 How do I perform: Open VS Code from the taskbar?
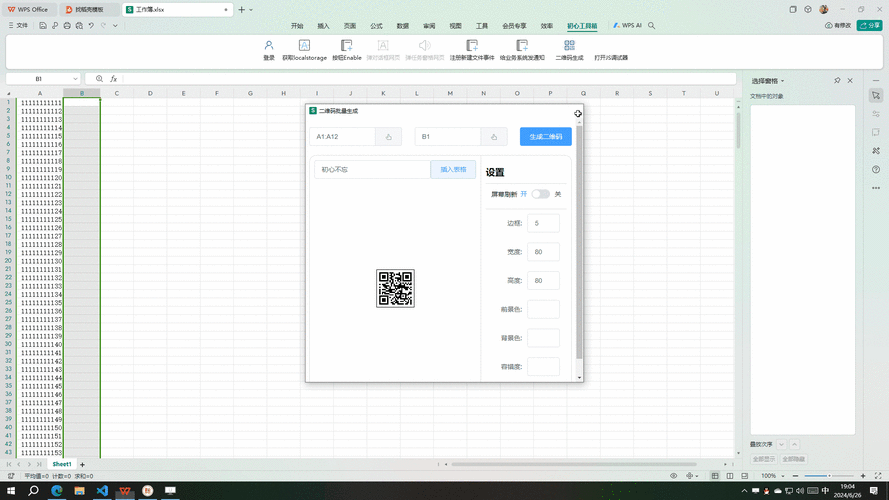tap(102, 490)
